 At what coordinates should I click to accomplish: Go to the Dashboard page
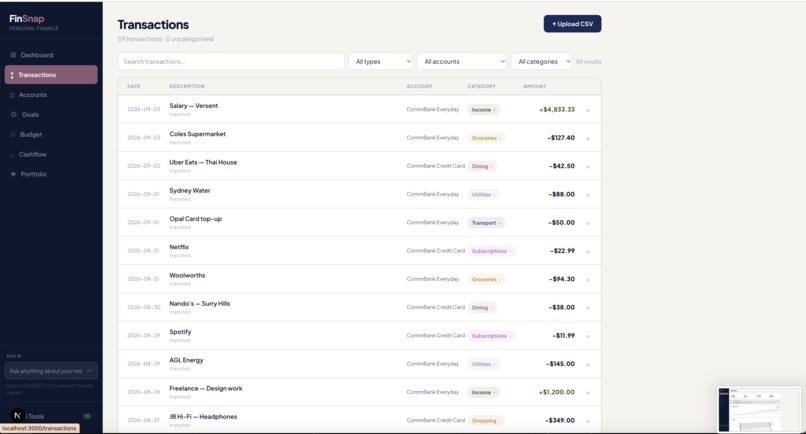coord(51,55)
